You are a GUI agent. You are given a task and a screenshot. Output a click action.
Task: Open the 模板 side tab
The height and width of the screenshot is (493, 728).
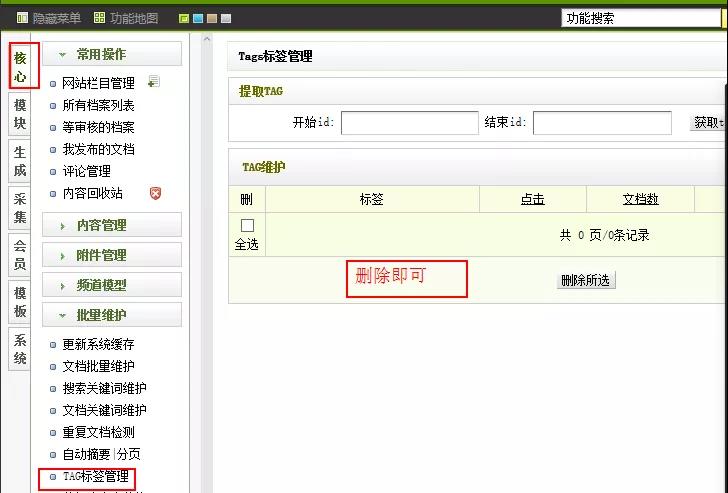(20, 302)
